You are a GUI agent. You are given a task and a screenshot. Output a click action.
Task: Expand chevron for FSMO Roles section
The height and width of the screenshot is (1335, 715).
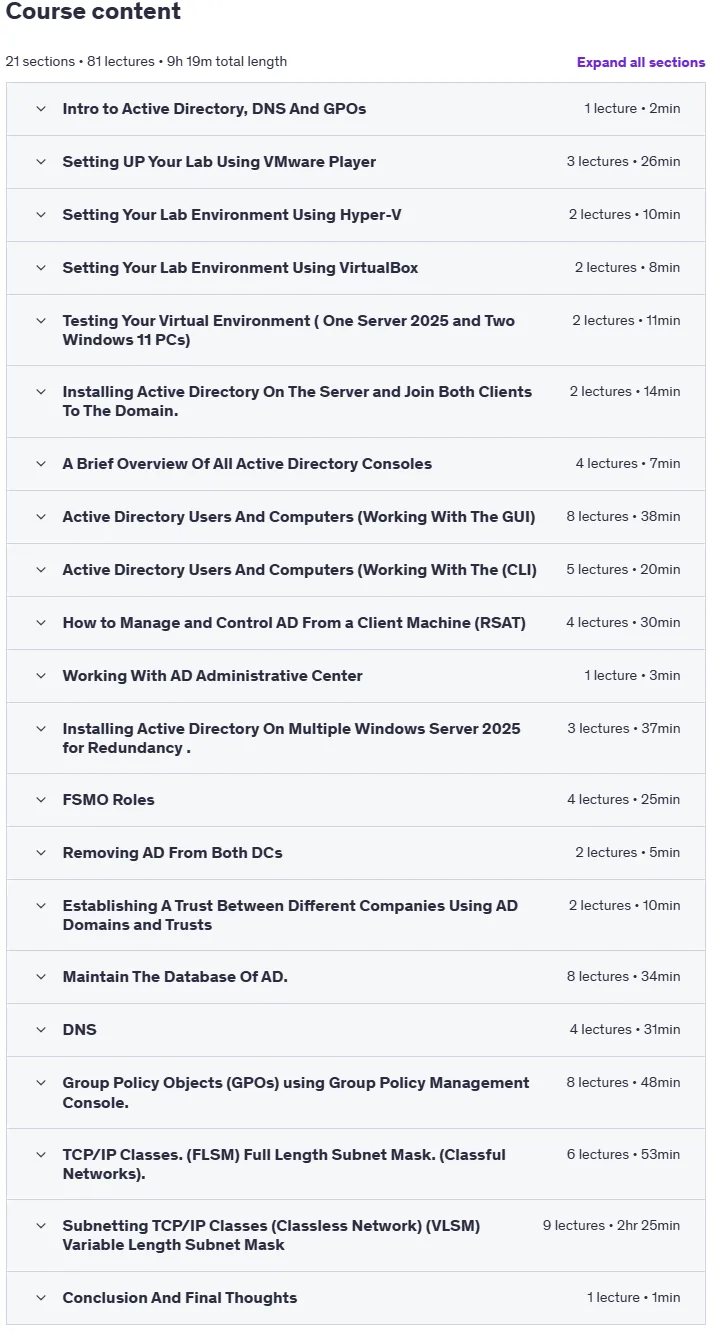click(41, 799)
